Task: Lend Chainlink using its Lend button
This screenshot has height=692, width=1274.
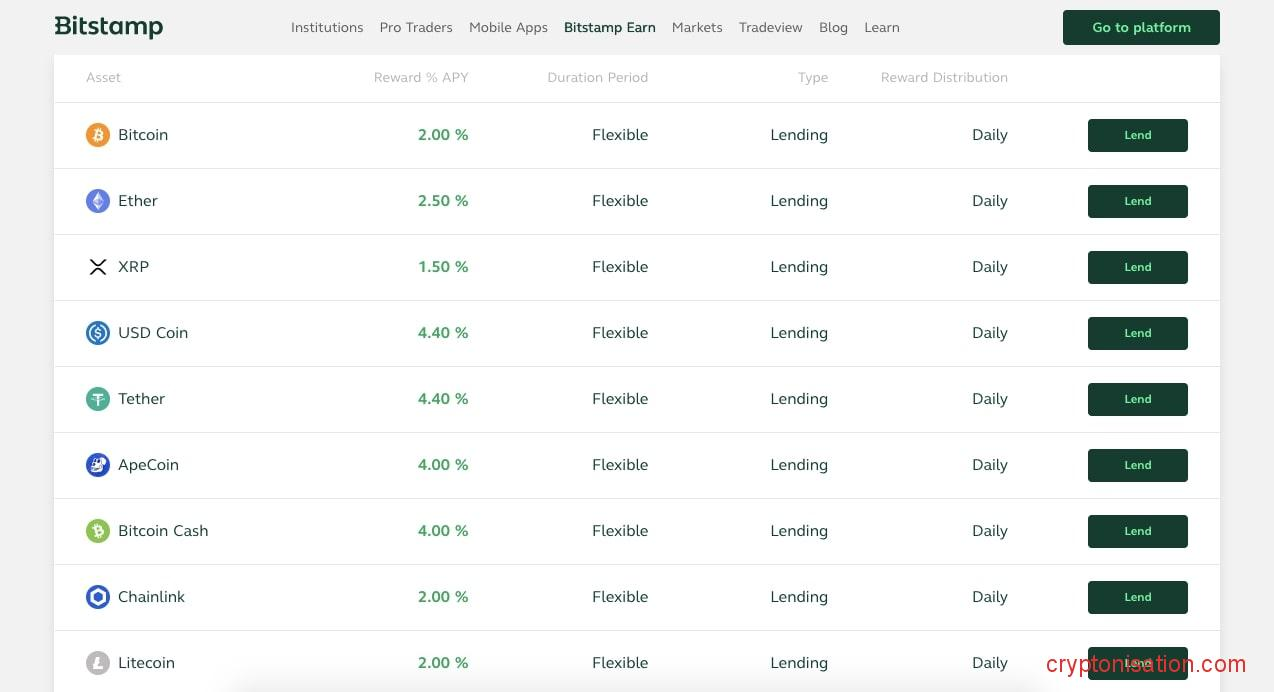Action: point(1137,597)
